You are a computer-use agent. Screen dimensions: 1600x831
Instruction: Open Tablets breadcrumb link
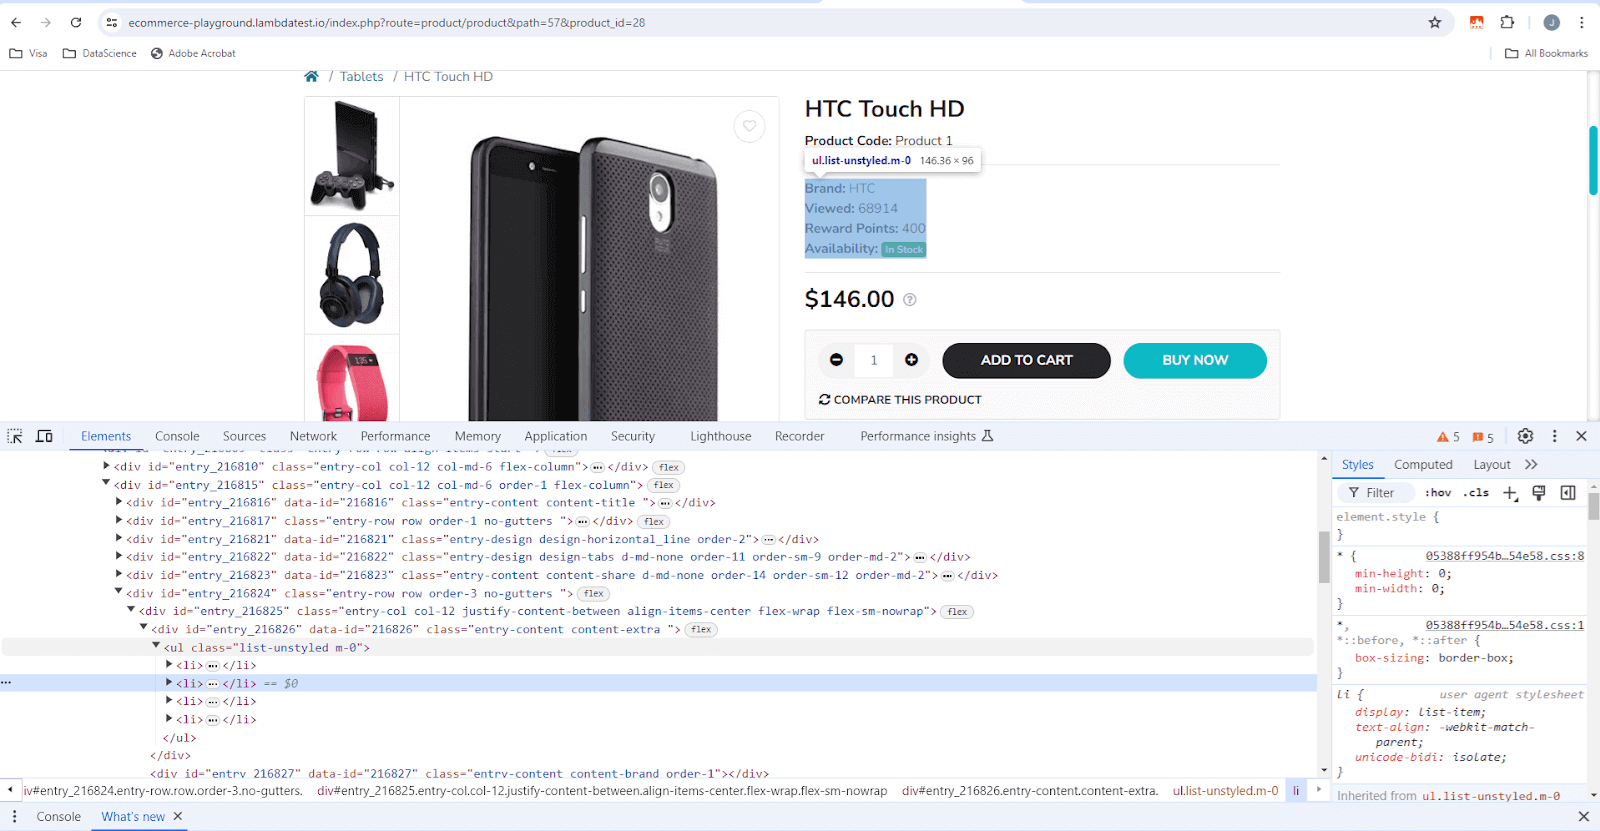click(361, 77)
